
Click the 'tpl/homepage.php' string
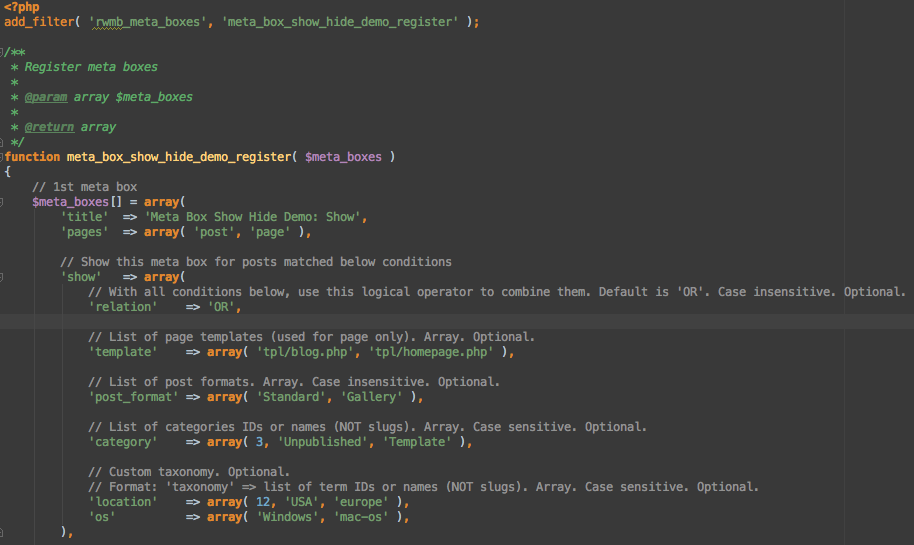[431, 352]
